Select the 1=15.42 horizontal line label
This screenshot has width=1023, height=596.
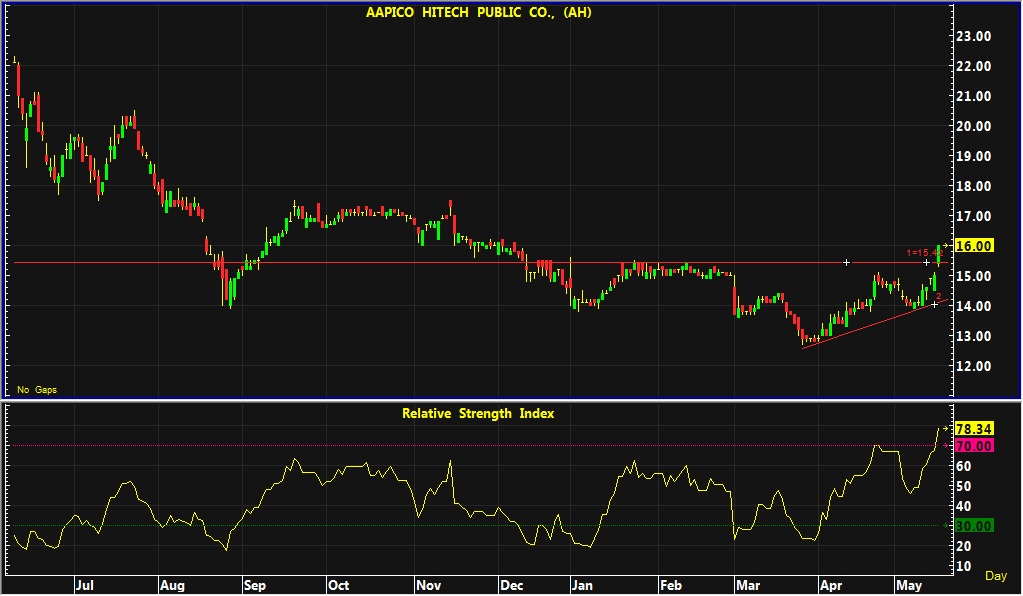click(x=924, y=252)
